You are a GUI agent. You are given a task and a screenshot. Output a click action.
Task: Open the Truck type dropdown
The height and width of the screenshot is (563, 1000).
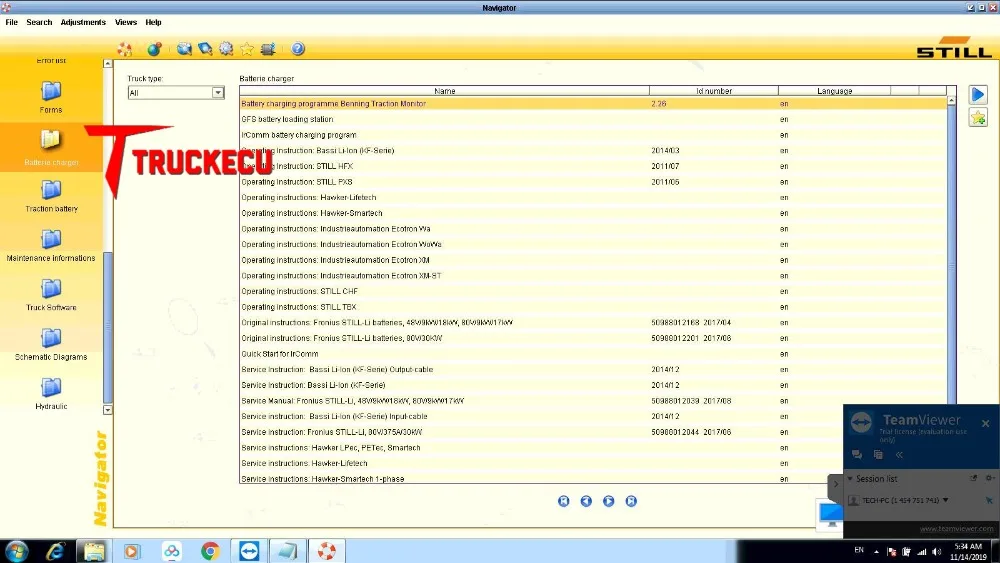(x=217, y=92)
